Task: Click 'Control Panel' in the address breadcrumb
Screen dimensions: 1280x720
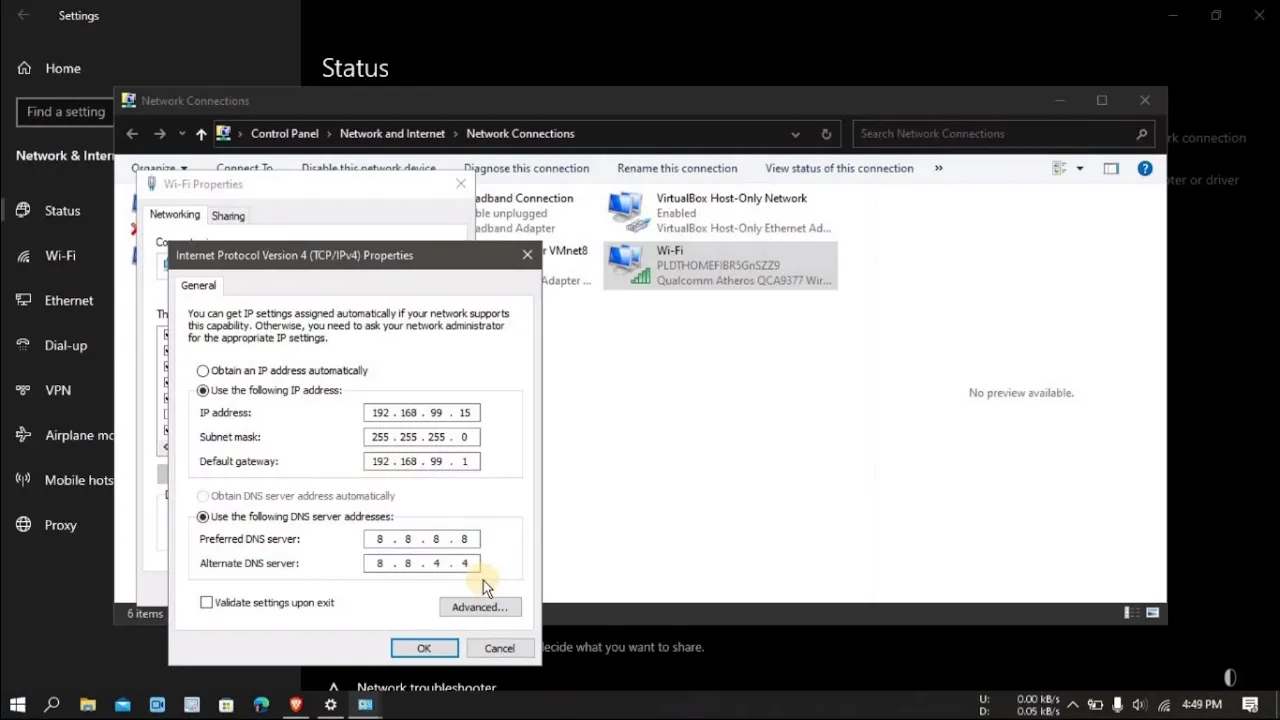Action: point(285,134)
